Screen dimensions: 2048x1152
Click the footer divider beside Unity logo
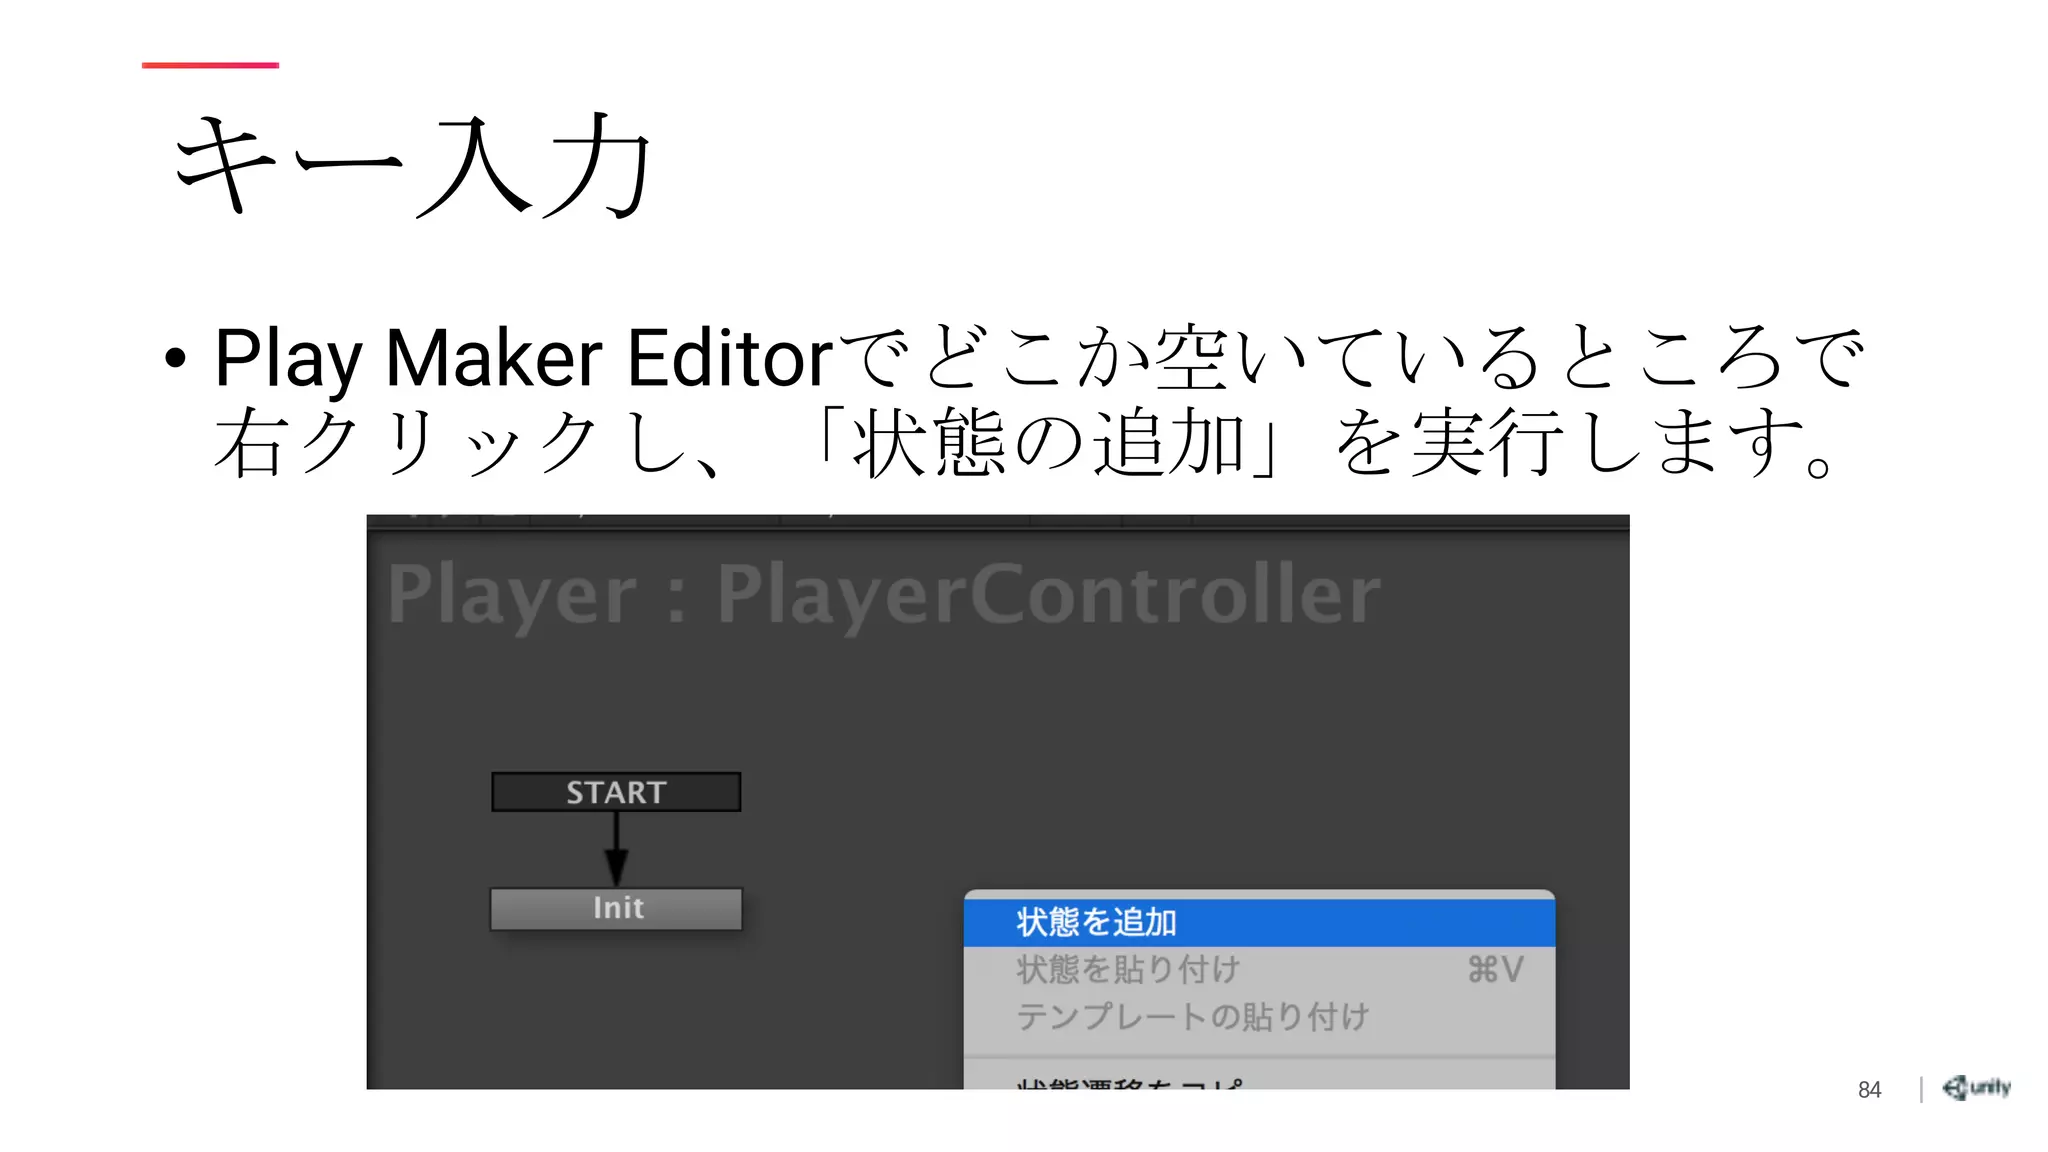click(1921, 1089)
